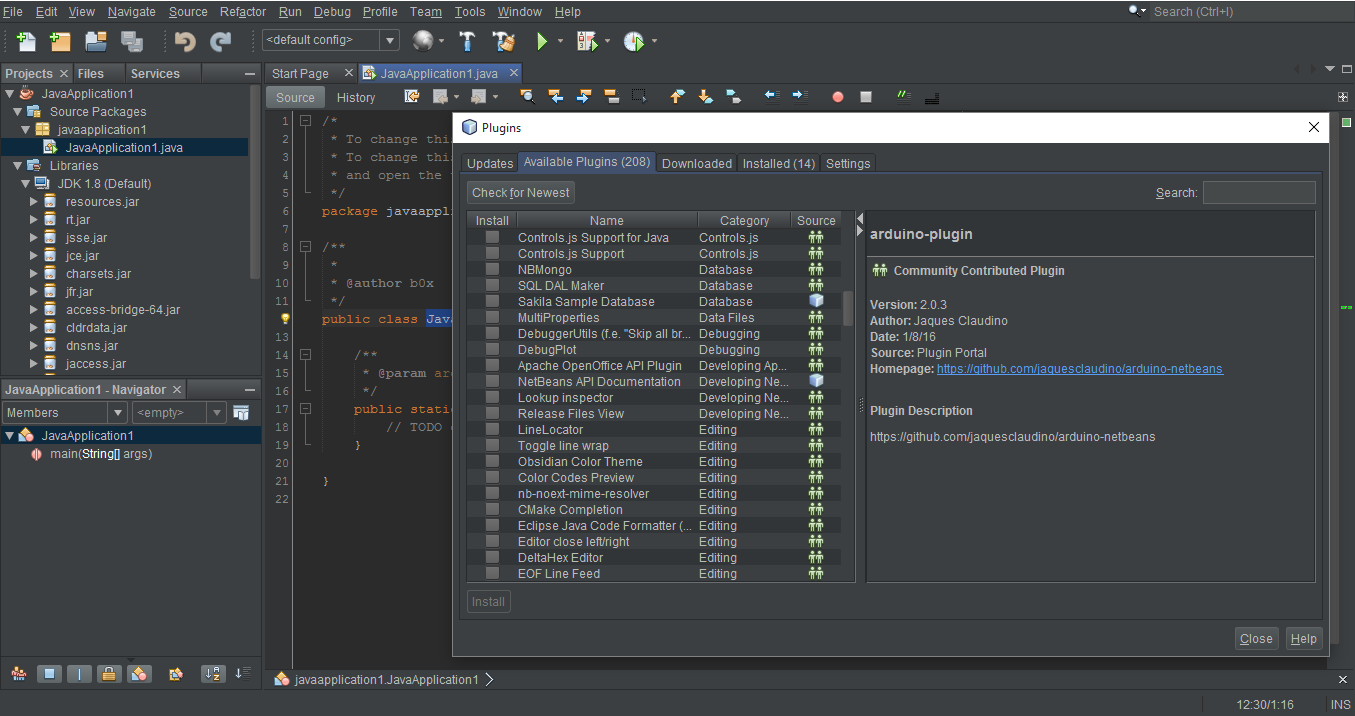Viewport: 1355px width, 716px height.
Task: Click Find Previous Occurrence icon
Action: point(555,97)
